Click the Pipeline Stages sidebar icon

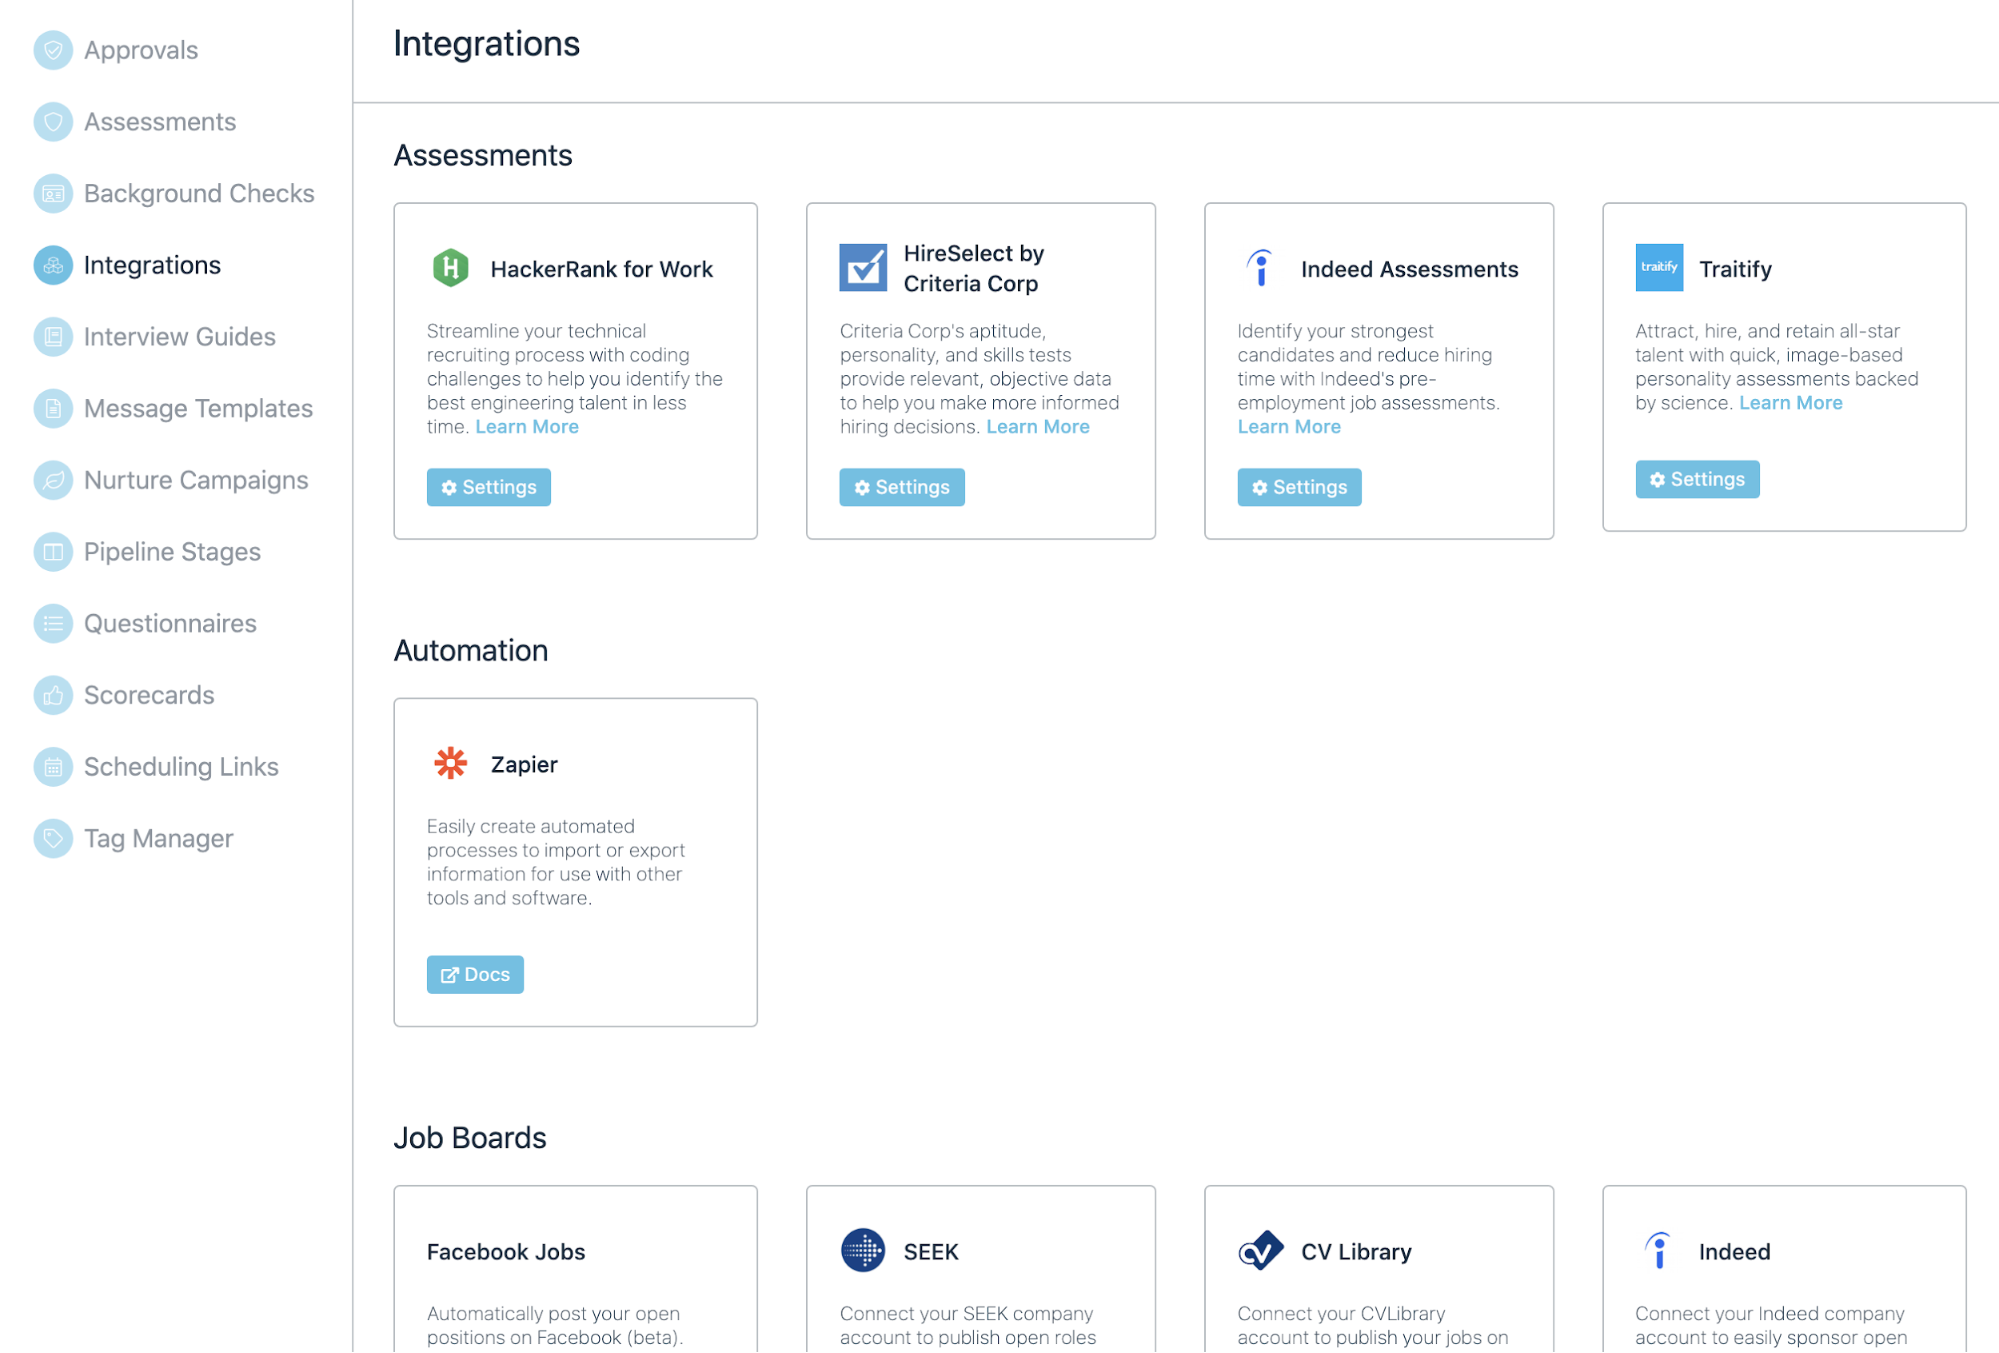pyautogui.click(x=53, y=552)
